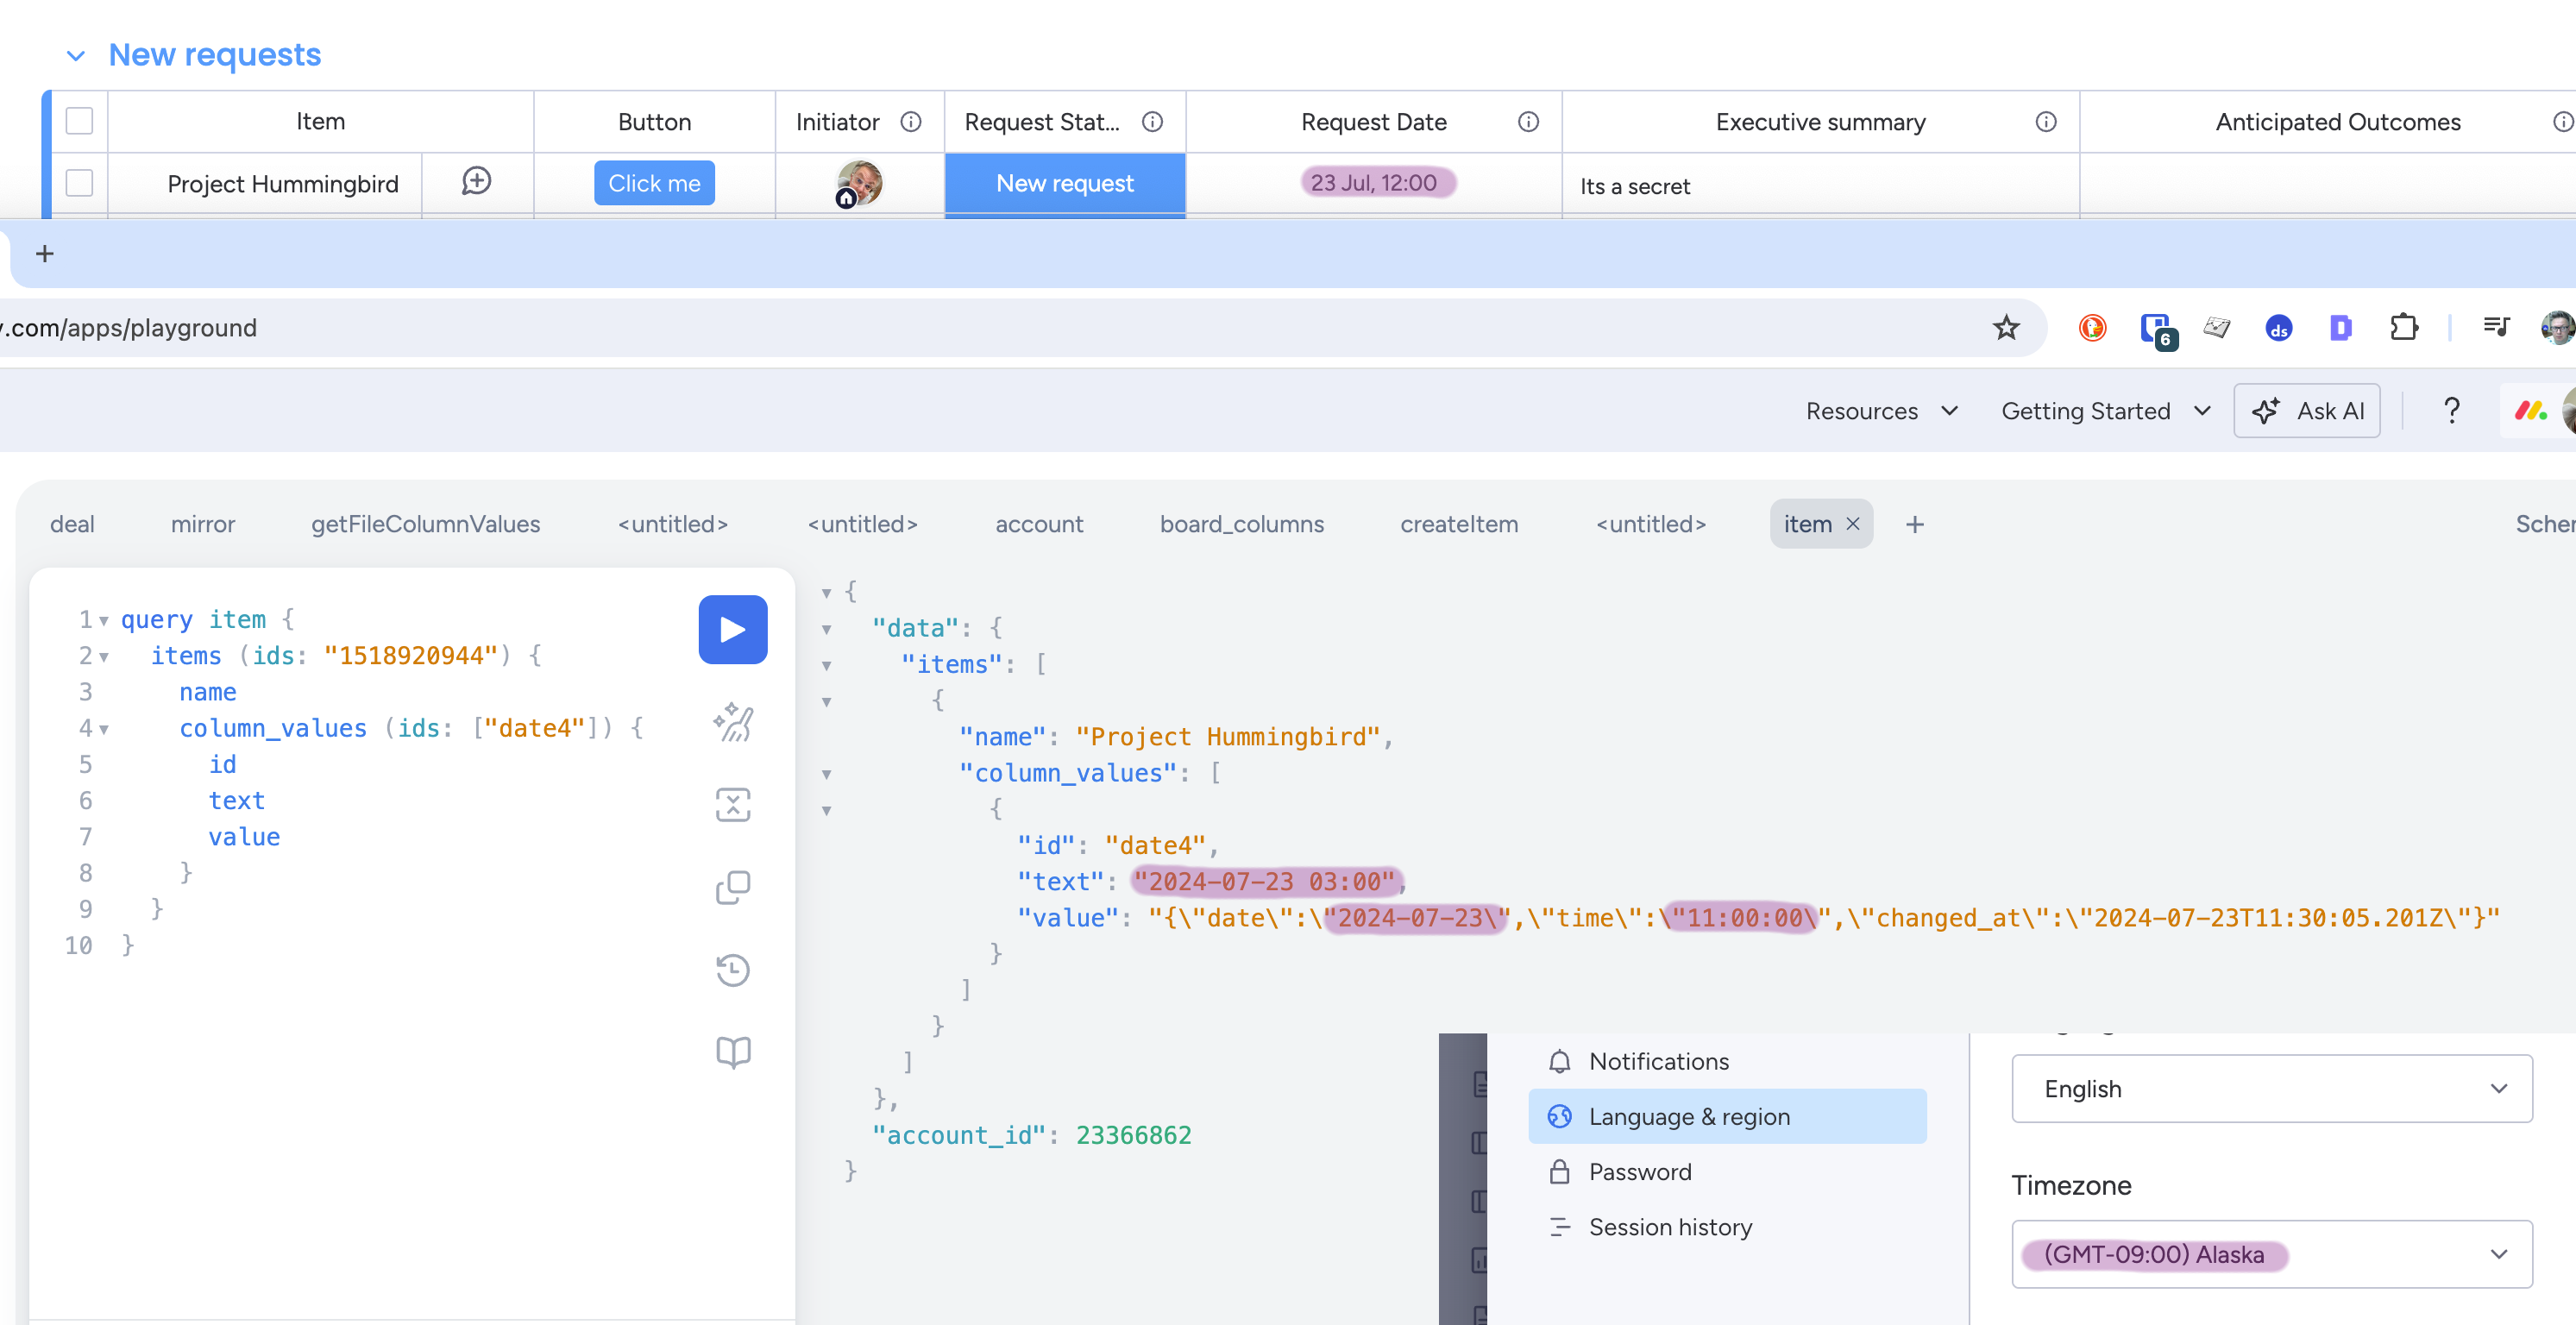Switch to the mirror query tab
The height and width of the screenshot is (1325, 2576).
[202, 524]
